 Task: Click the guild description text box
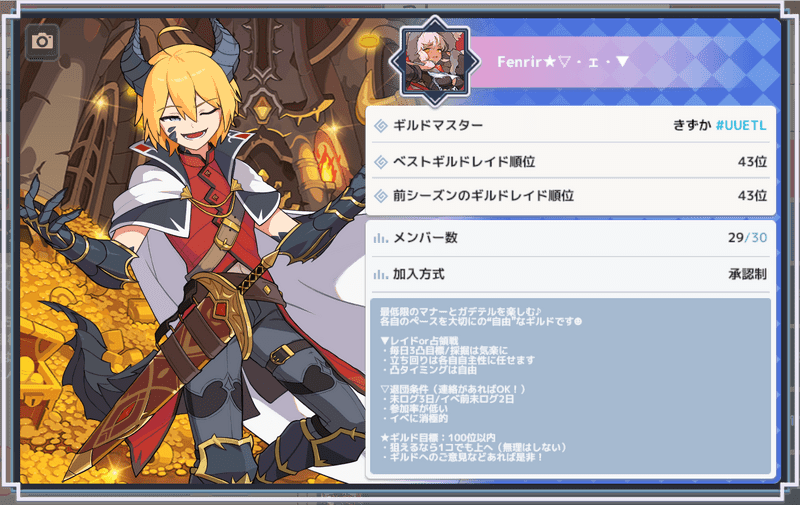(570, 386)
